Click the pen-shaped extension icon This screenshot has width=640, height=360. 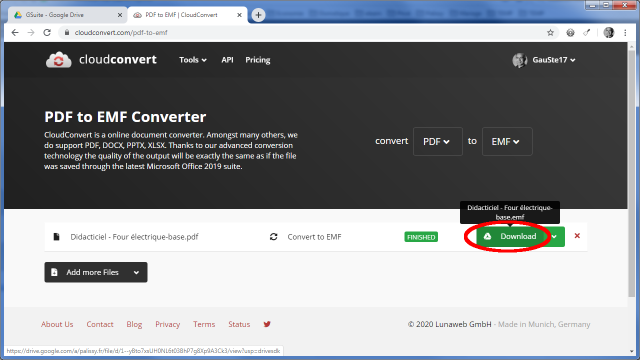[x=587, y=33]
